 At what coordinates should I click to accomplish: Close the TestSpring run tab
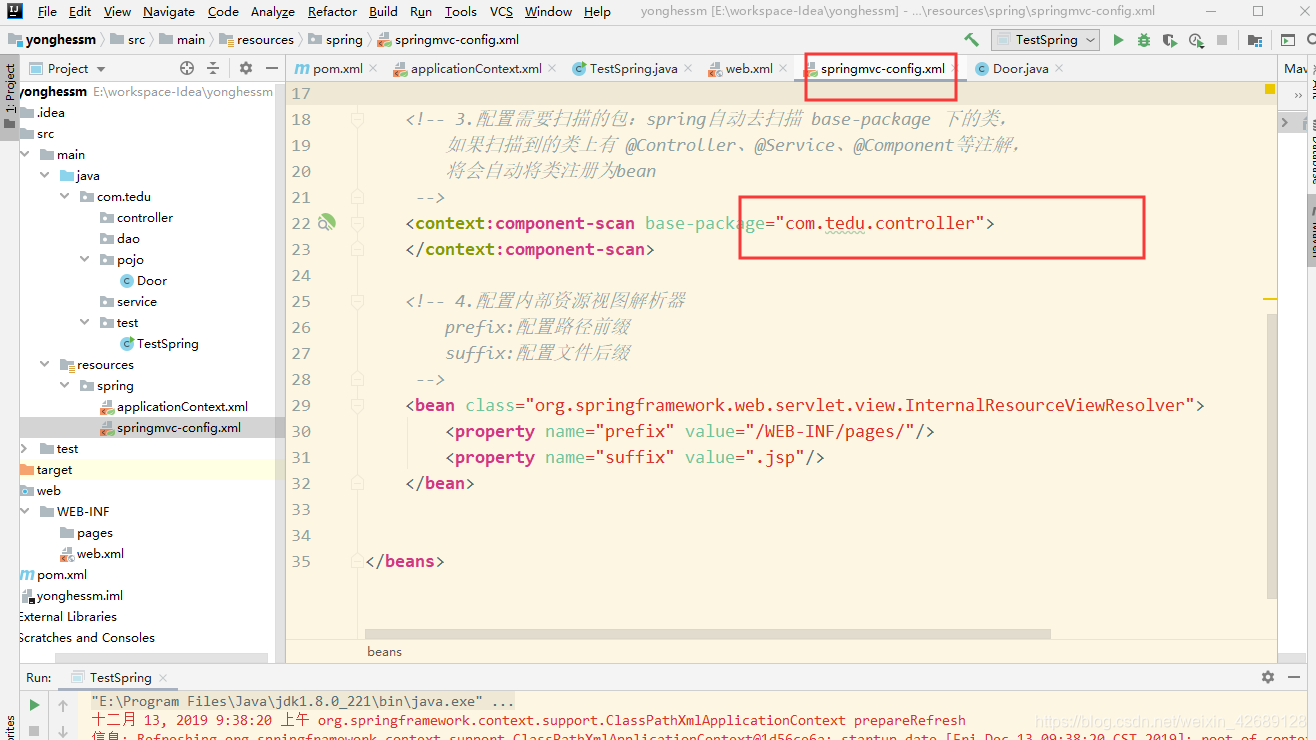click(x=162, y=678)
